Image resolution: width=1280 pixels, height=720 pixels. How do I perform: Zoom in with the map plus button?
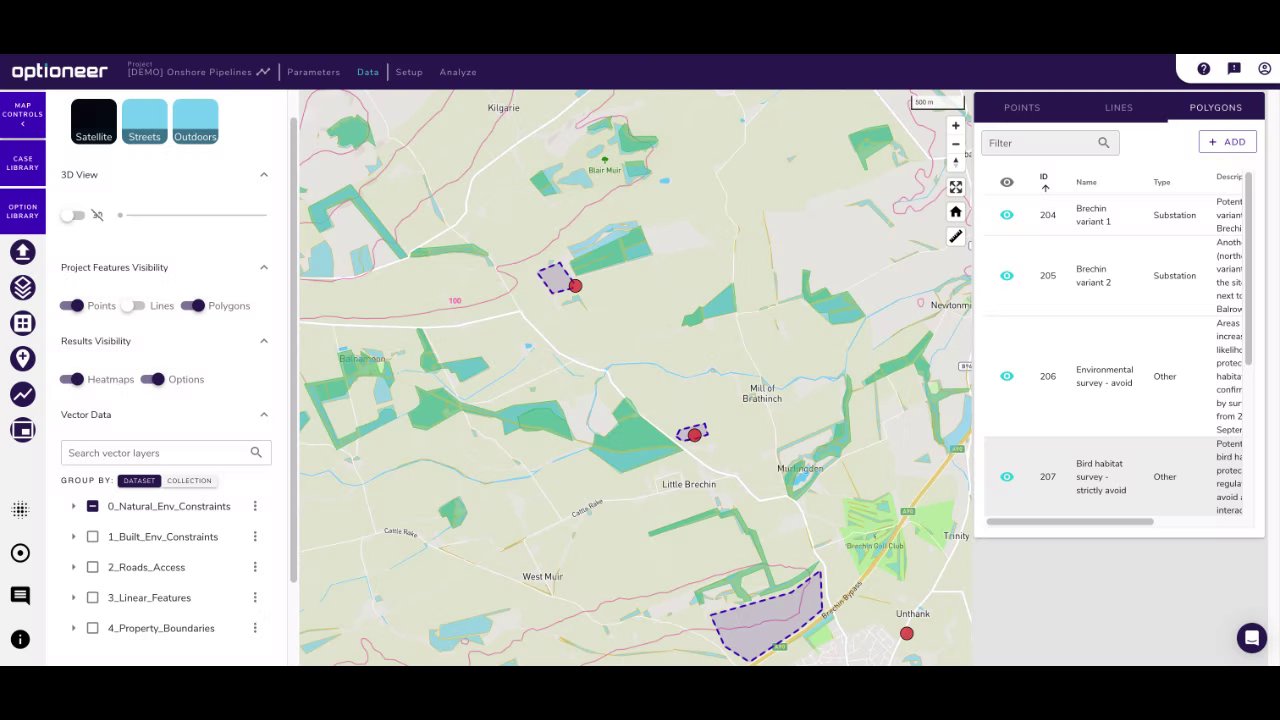[x=956, y=126]
